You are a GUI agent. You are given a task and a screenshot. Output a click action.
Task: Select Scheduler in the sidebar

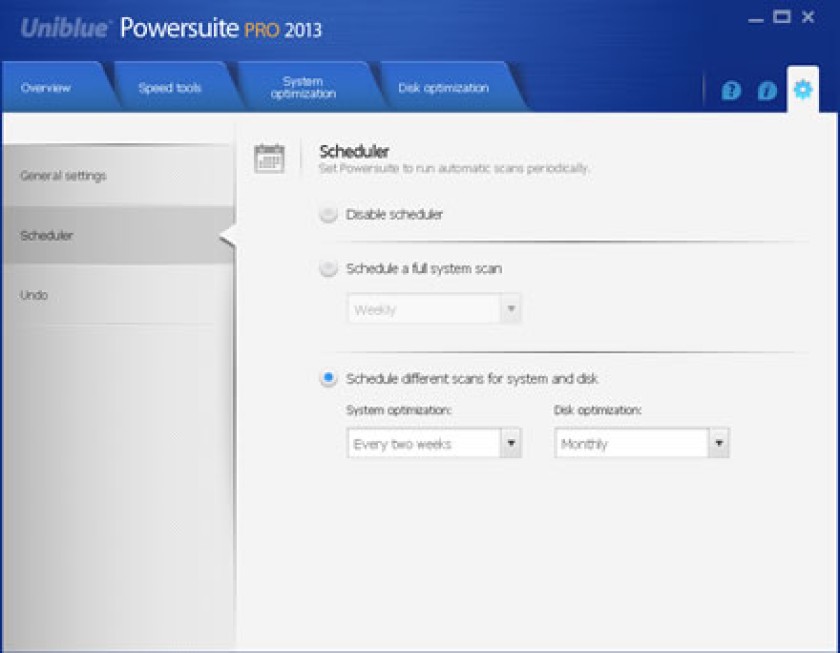pos(118,235)
